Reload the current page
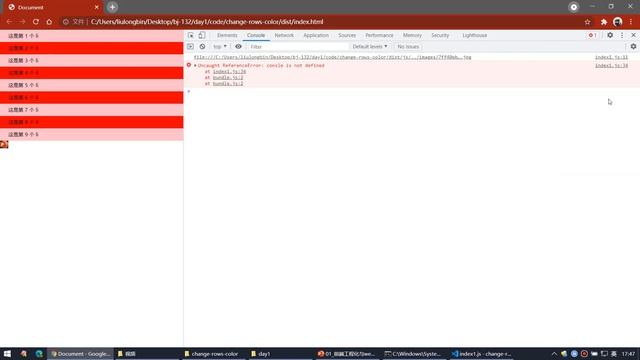This screenshot has height=360, width=640. click(x=36, y=22)
